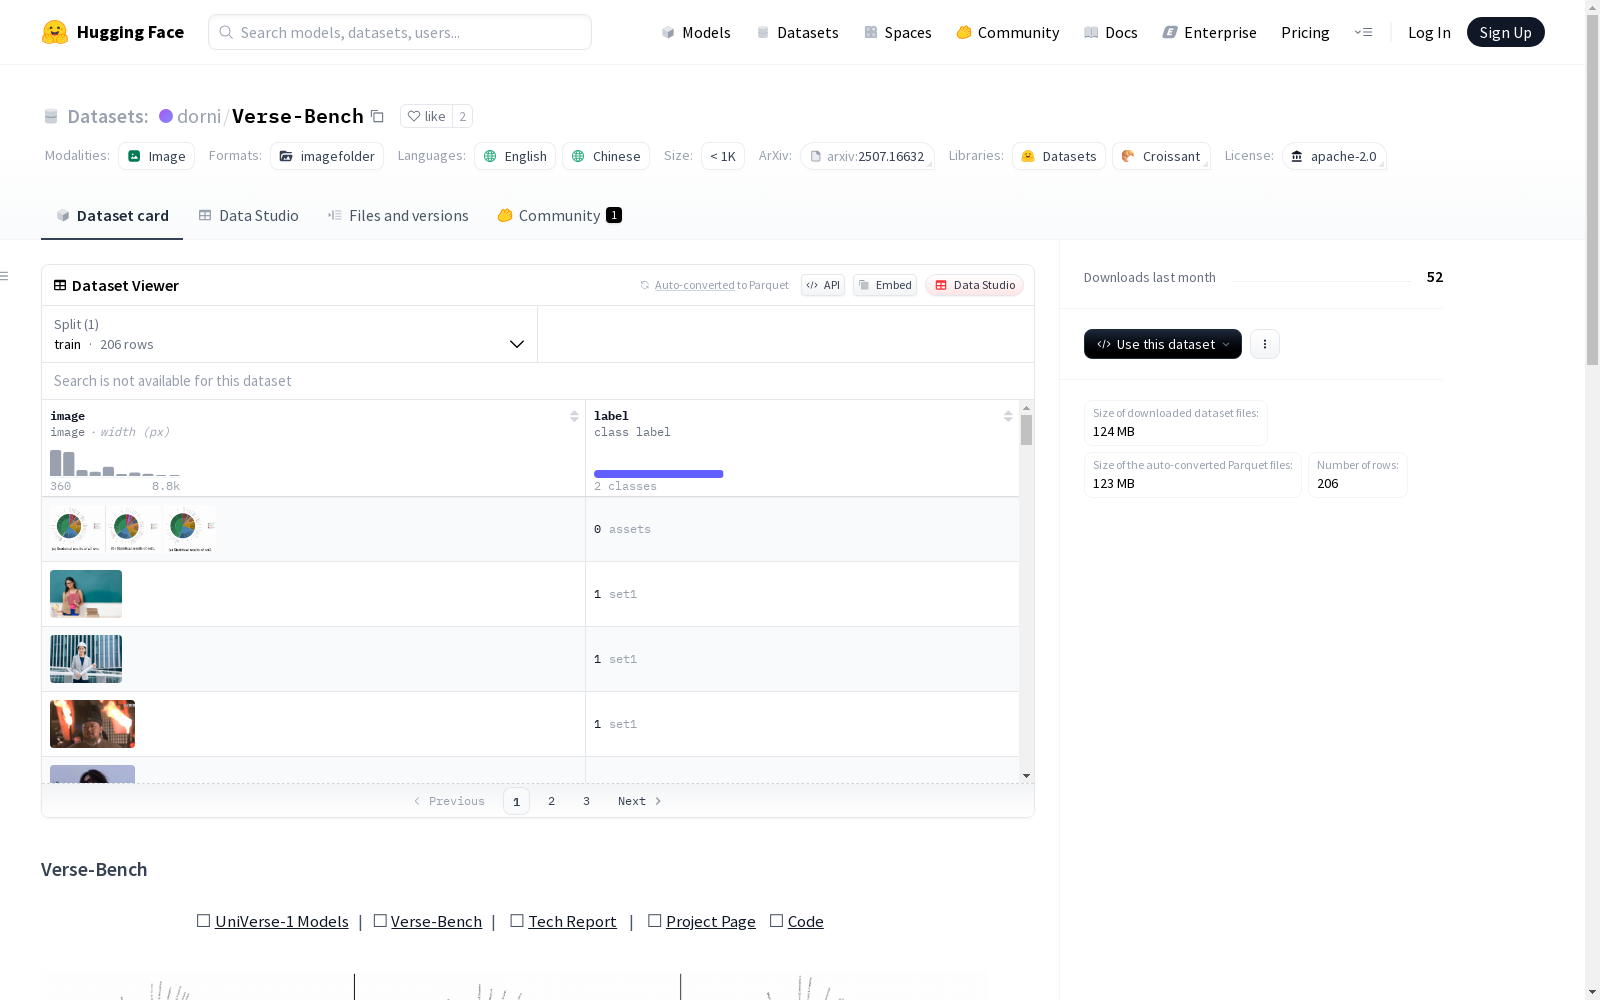1600x1000 pixels.
Task: Open the Verse-Bench link in the card
Action: pos(436,921)
